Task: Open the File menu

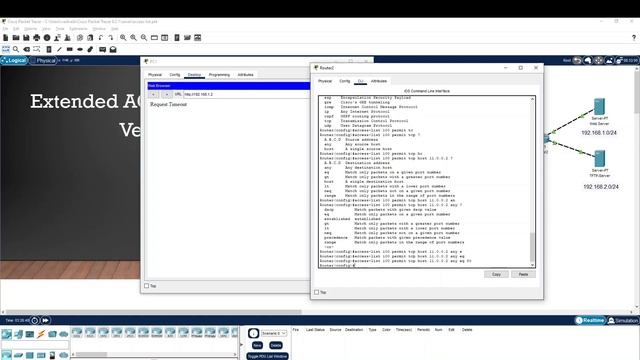Action: [x=5, y=29]
